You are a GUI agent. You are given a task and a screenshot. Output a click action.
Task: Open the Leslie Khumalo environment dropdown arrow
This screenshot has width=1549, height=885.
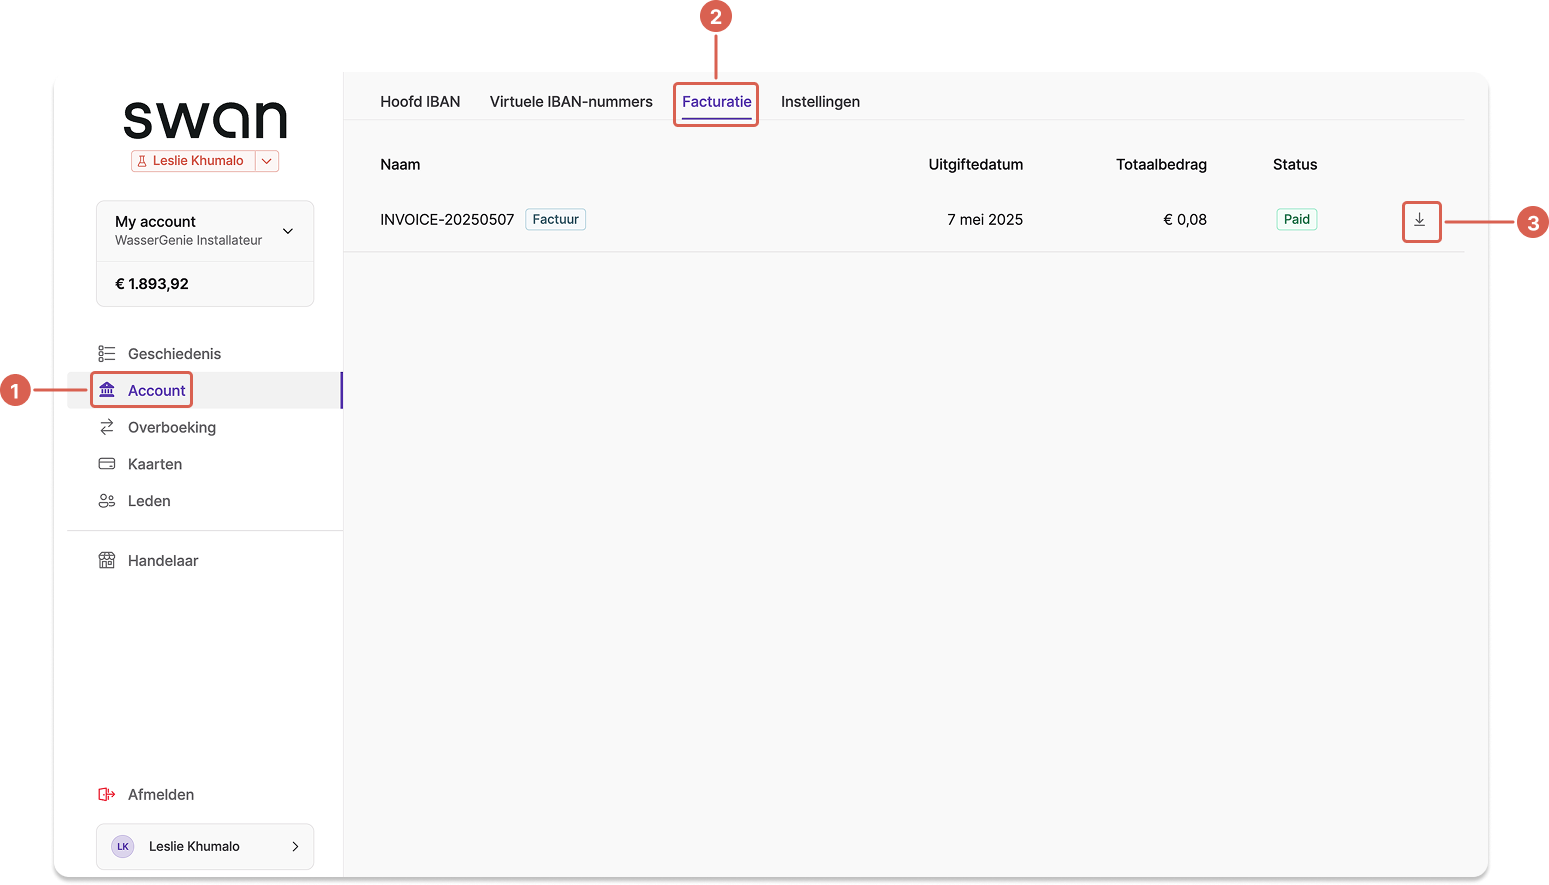coord(267,161)
